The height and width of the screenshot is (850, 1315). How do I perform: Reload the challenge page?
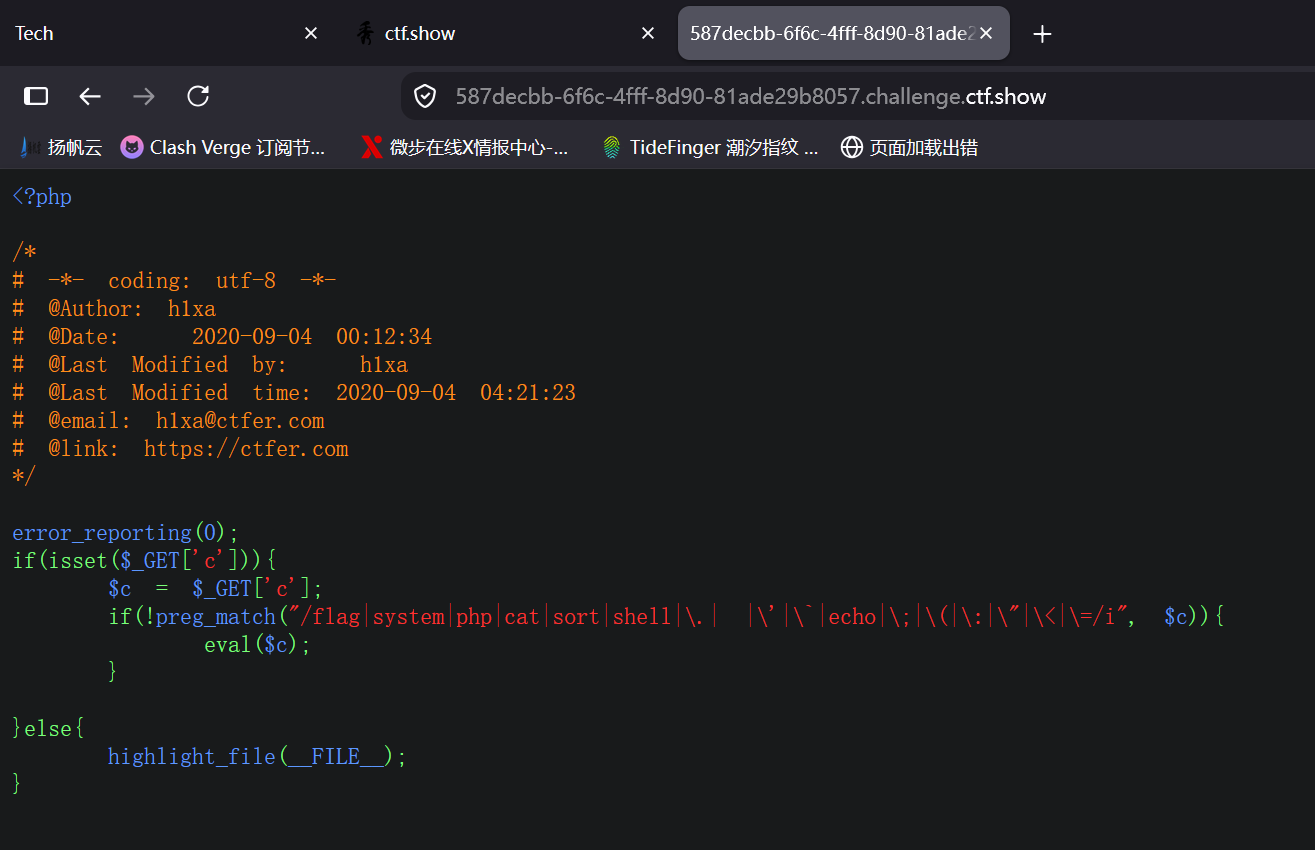point(198,96)
